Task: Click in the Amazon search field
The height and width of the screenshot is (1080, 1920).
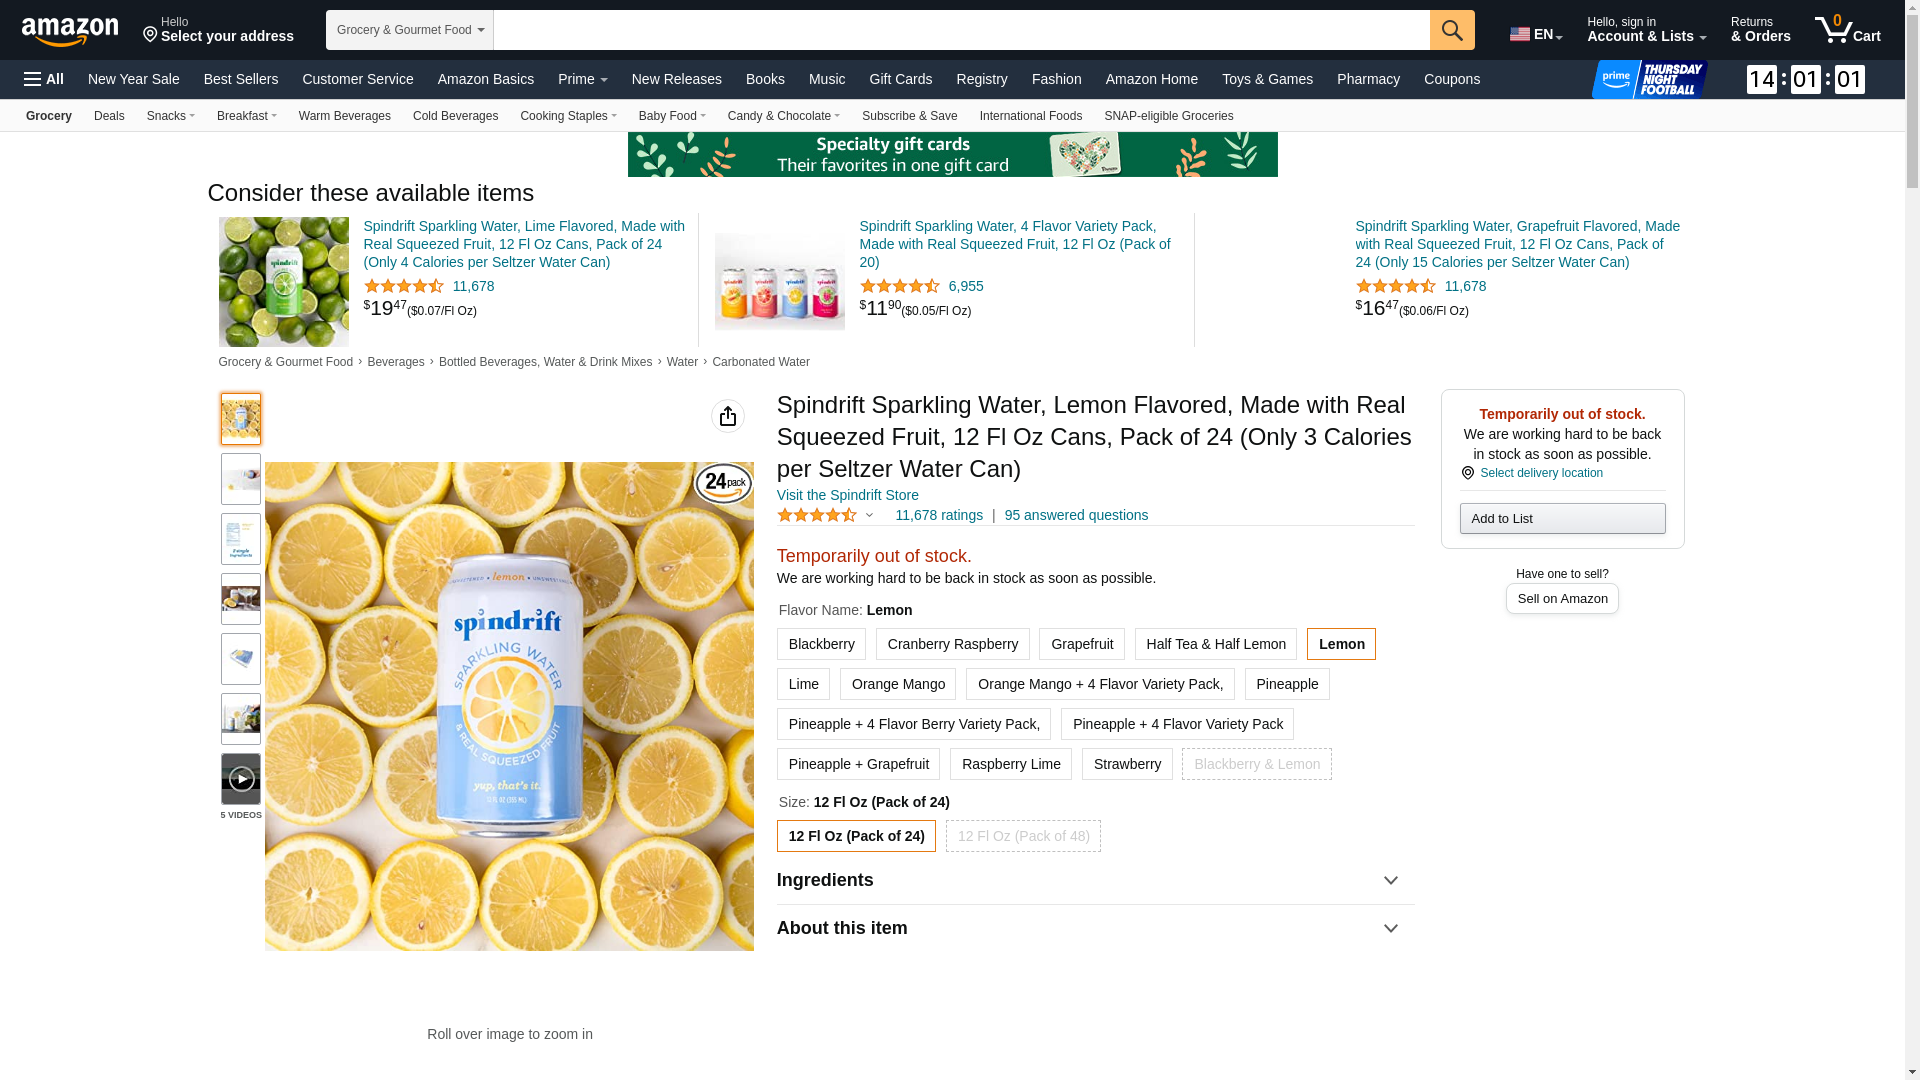Action: (960, 30)
